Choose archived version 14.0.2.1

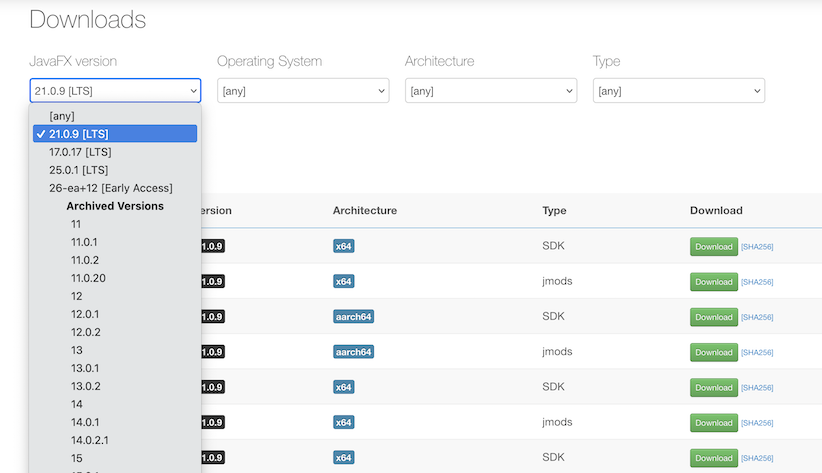pyautogui.click(x=90, y=440)
